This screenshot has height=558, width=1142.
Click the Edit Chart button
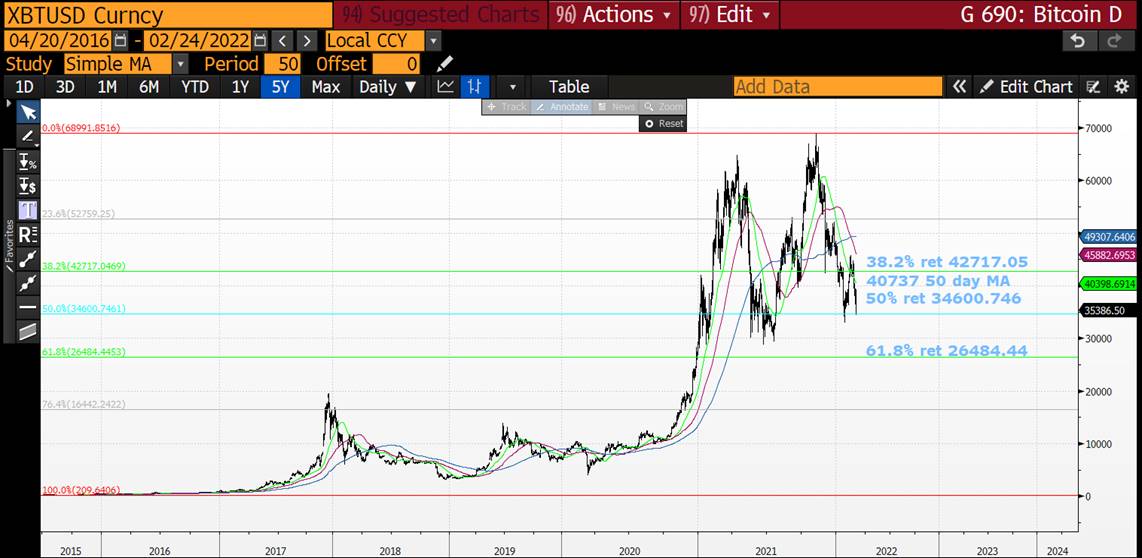coord(1026,87)
